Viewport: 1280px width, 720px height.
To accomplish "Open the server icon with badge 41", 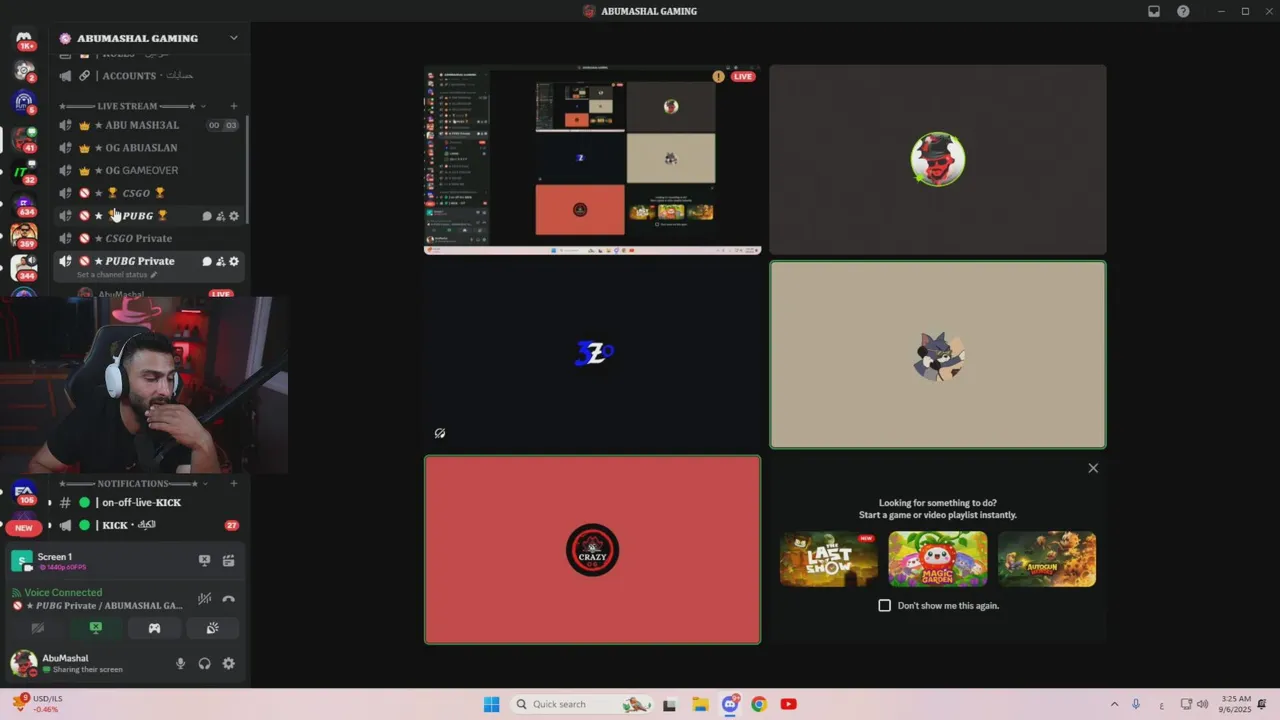I will pos(24,139).
